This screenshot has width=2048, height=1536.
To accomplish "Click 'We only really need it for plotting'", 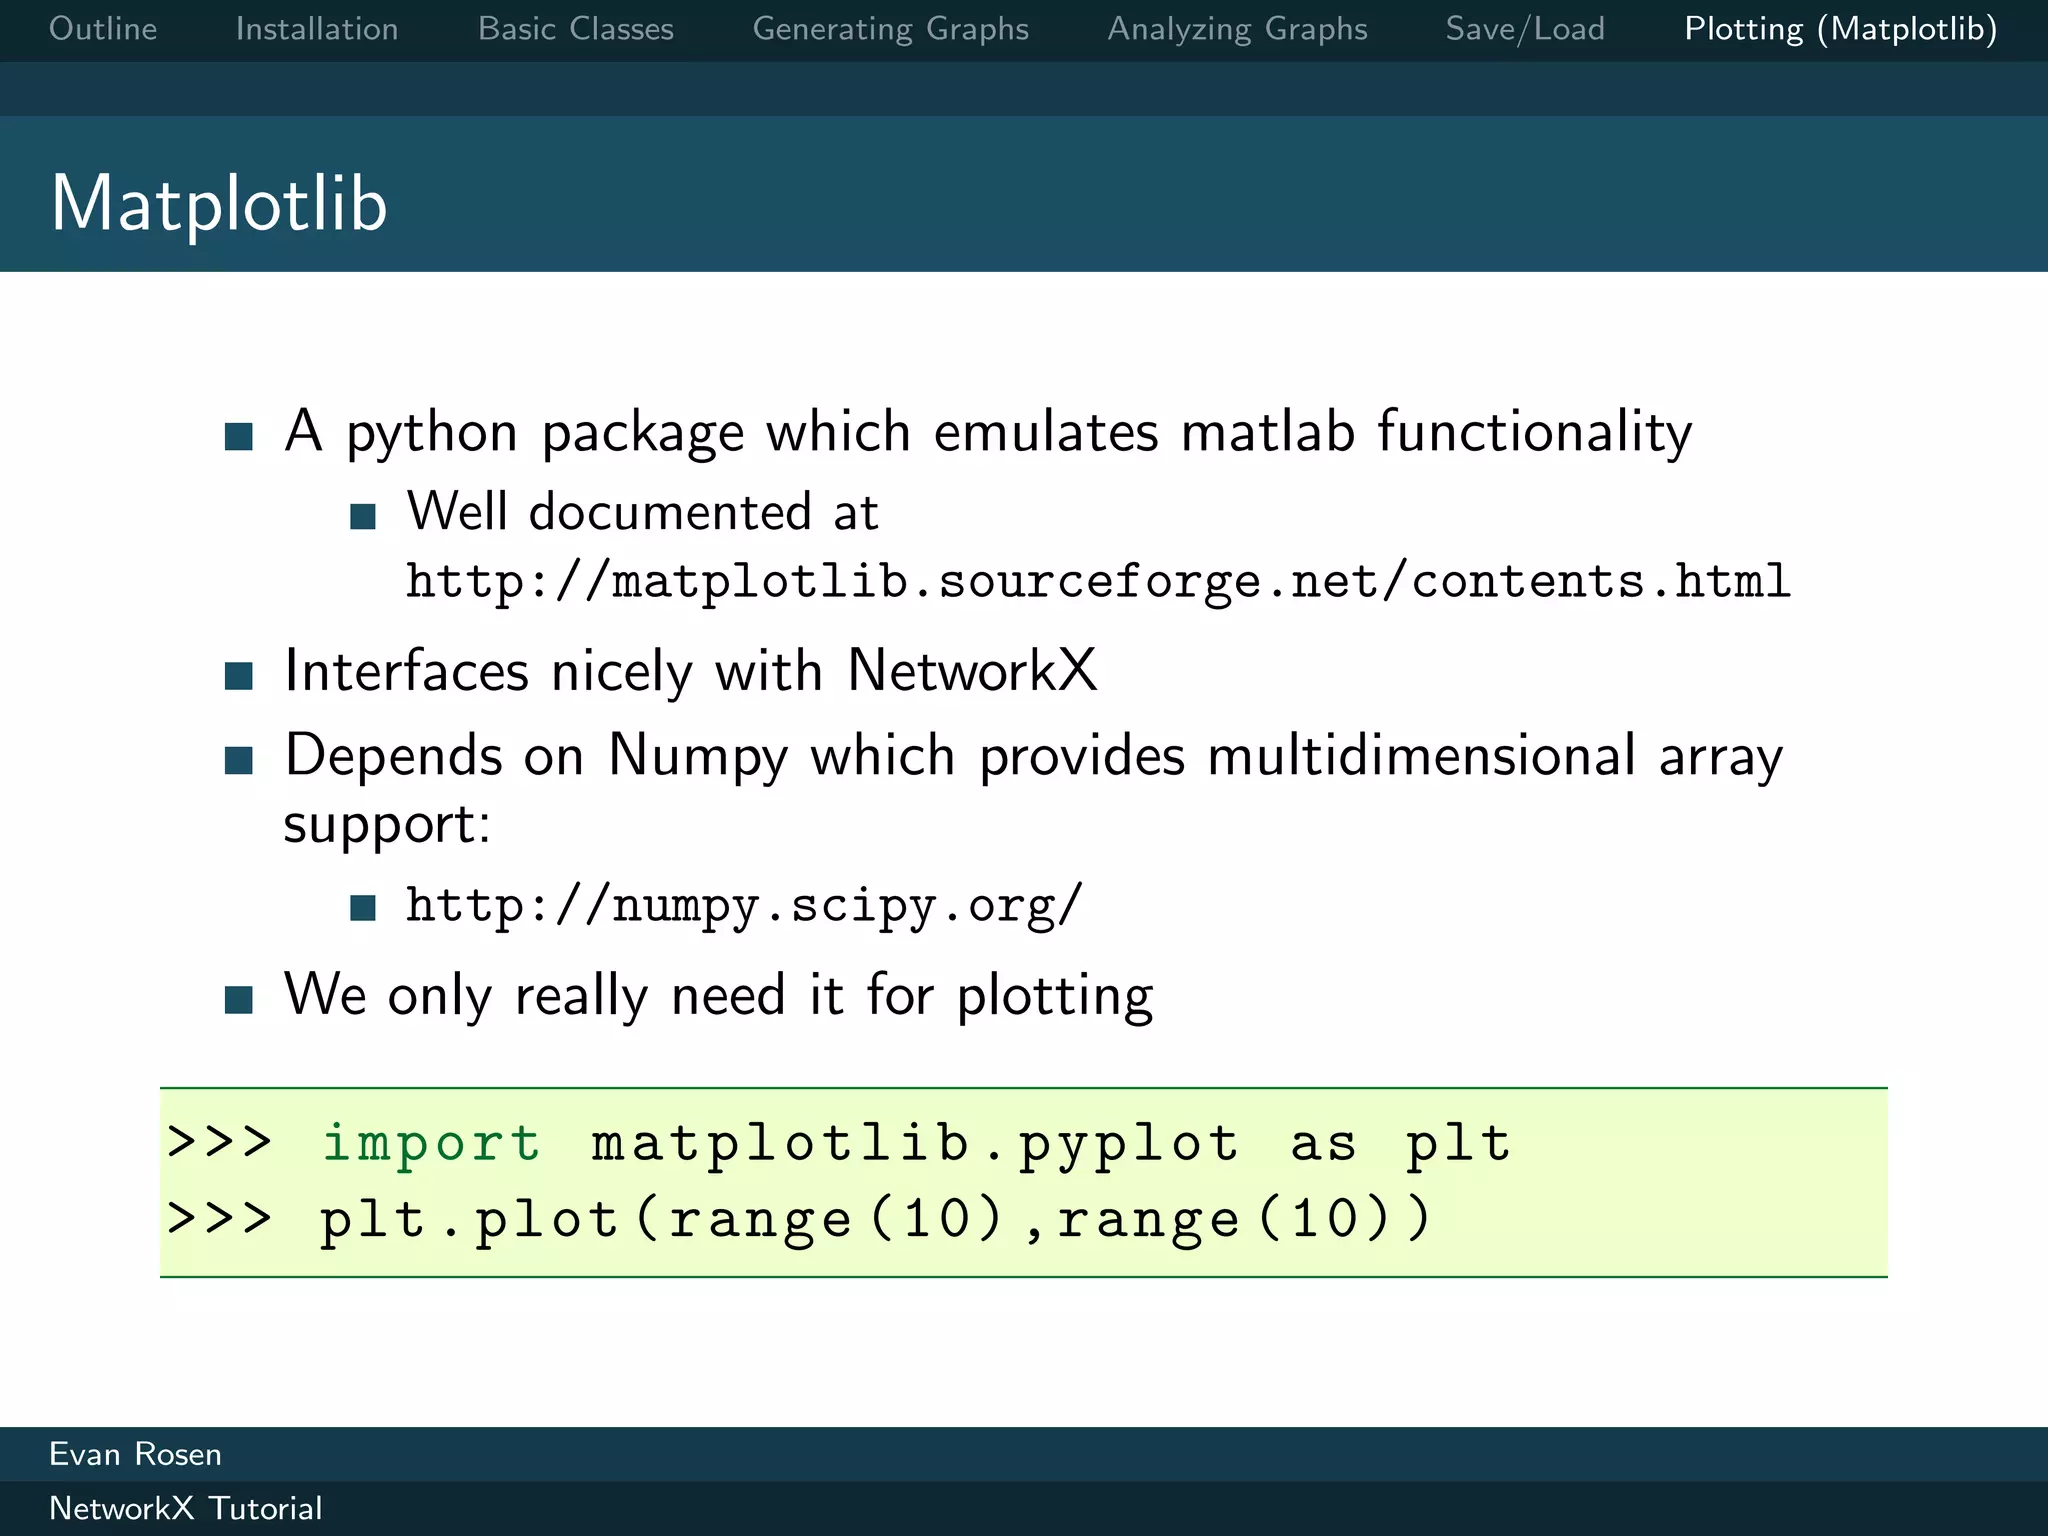I will tap(719, 996).
